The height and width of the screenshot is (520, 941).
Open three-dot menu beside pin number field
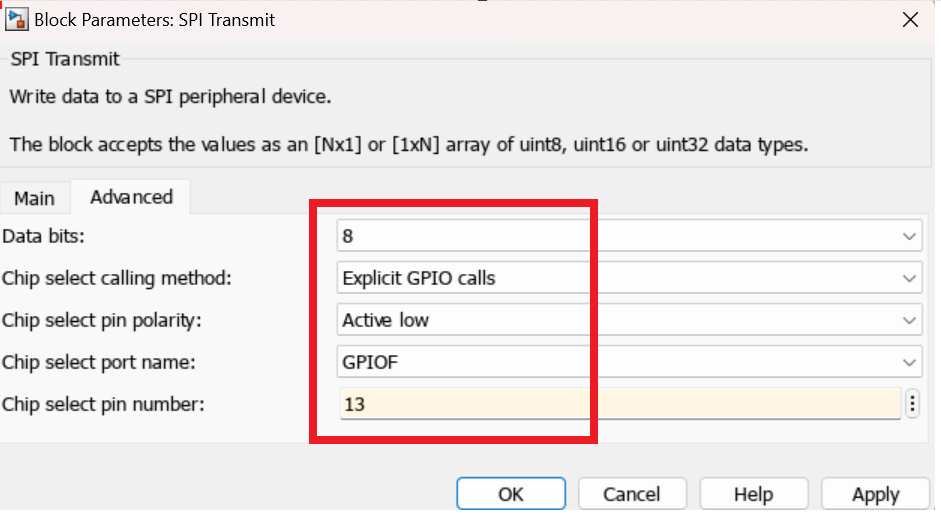pos(912,404)
